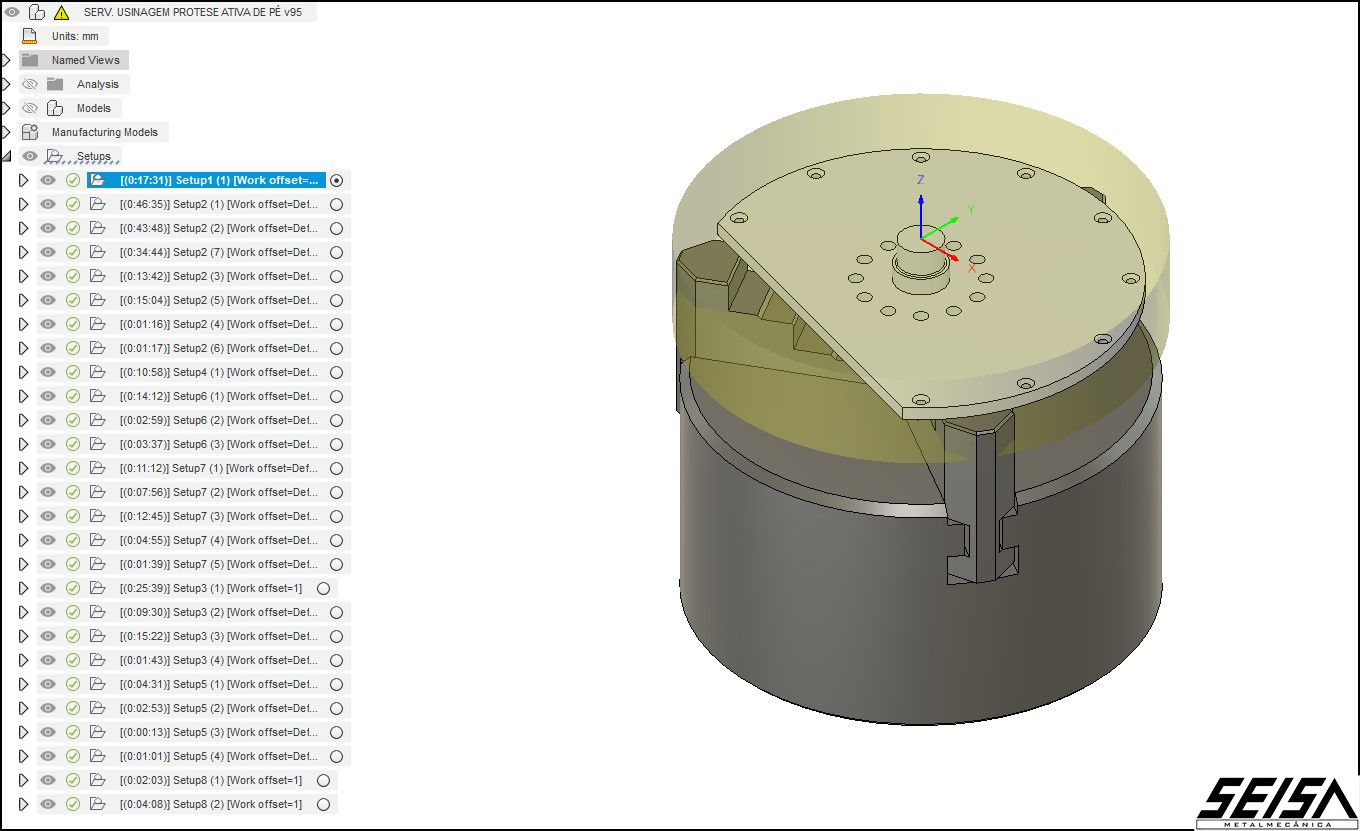The height and width of the screenshot is (831, 1360).
Task: Activate Setup3 (1) with its radio button
Action: [323, 588]
